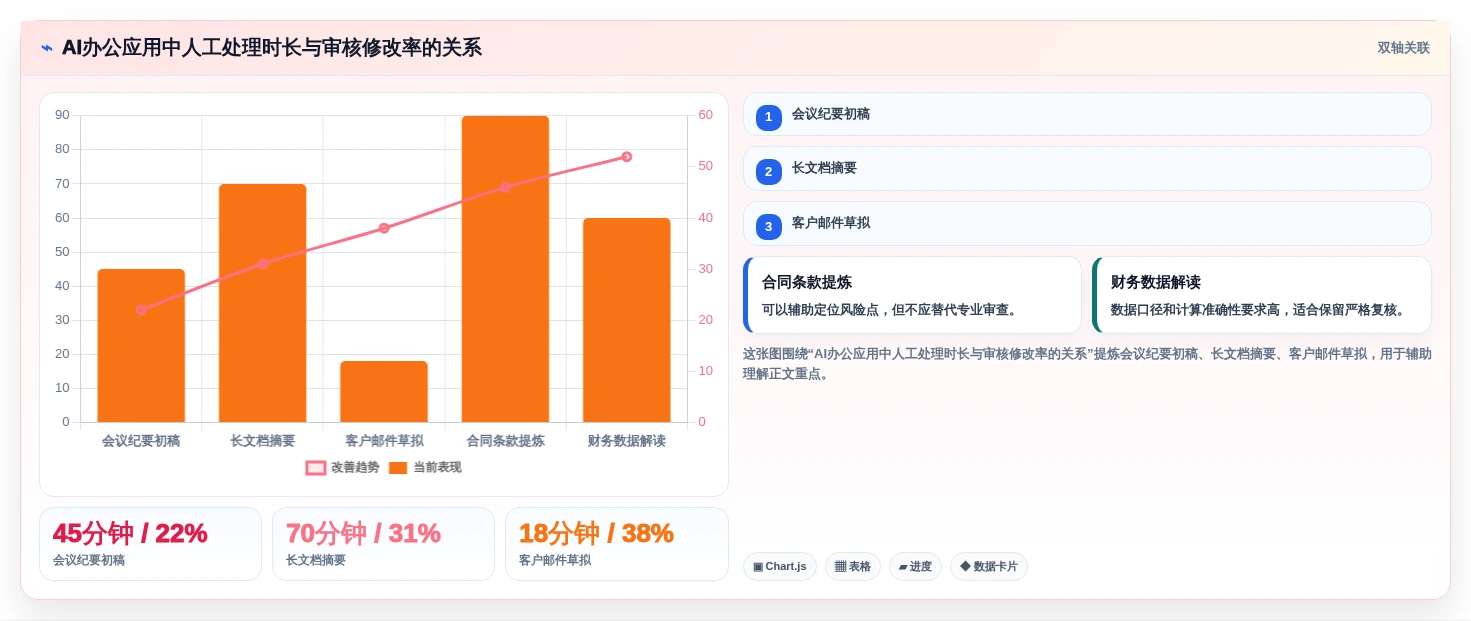Click the line point above 合同条款提炼

[x=505, y=187]
